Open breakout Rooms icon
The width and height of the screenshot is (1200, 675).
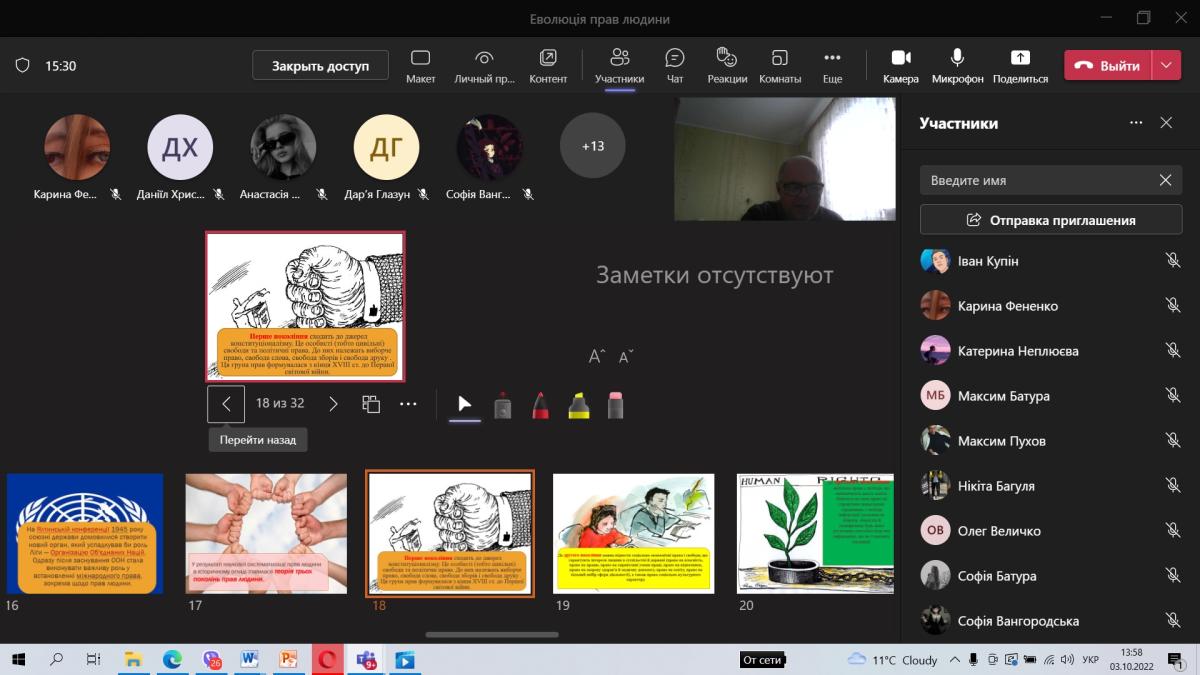tap(780, 66)
